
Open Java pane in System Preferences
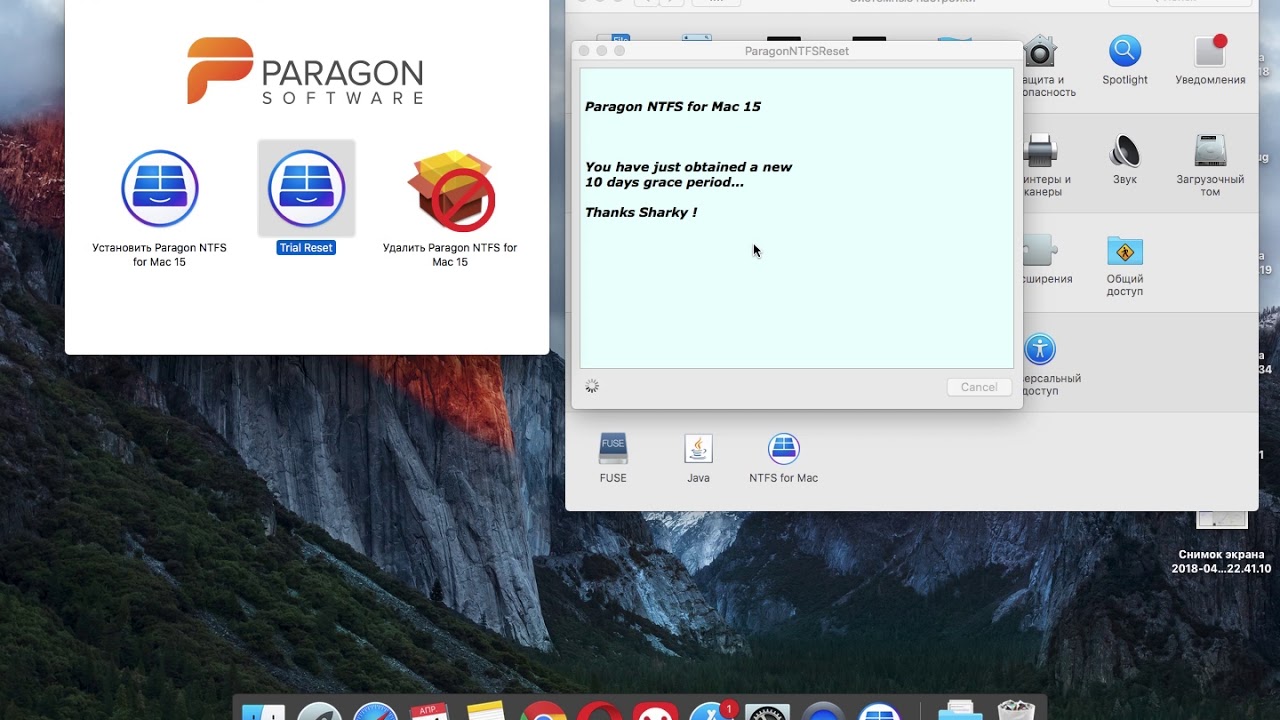(698, 449)
